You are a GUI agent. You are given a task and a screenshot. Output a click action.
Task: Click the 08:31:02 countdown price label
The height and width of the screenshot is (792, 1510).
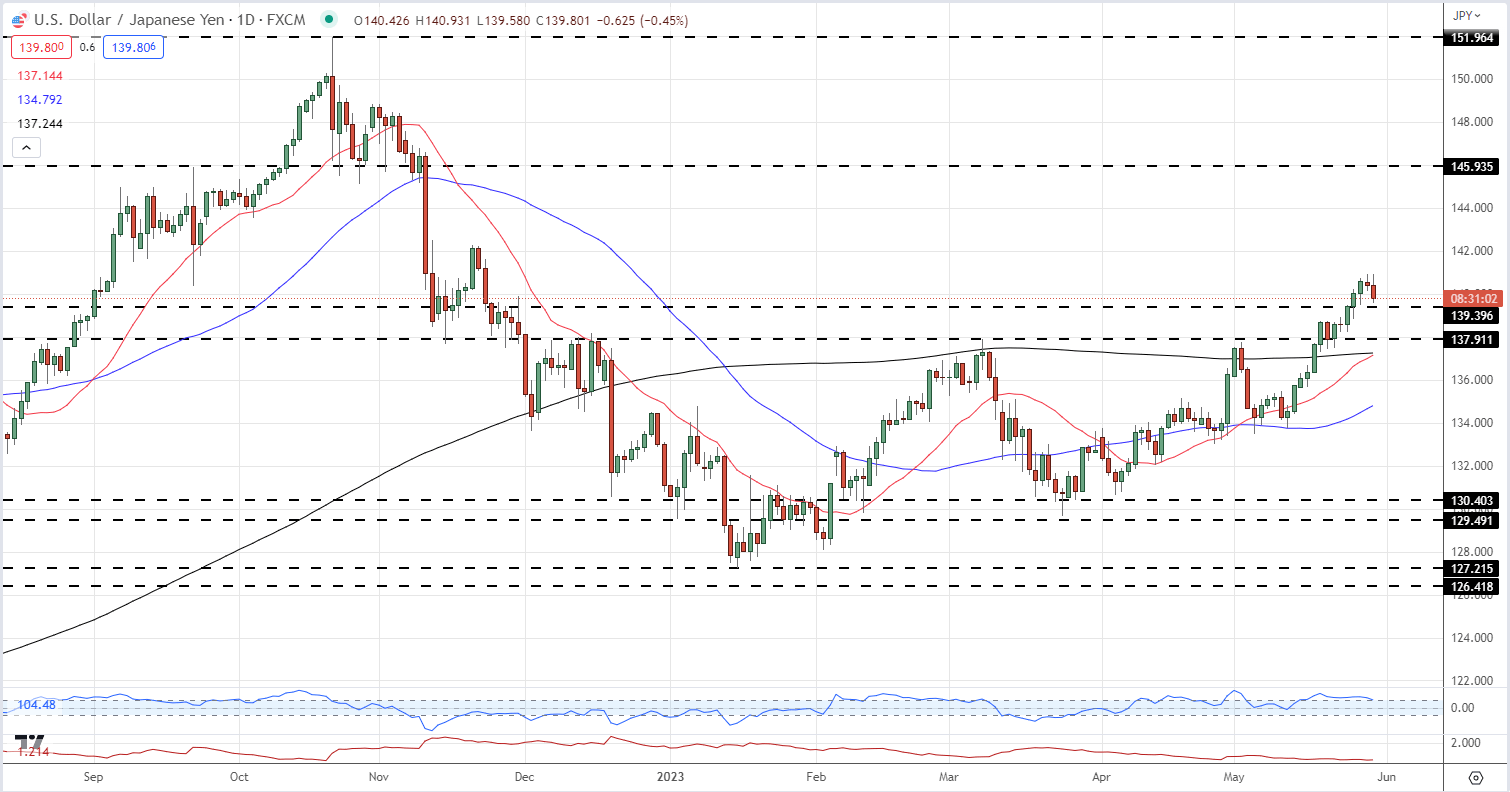pyautogui.click(x=1471, y=298)
